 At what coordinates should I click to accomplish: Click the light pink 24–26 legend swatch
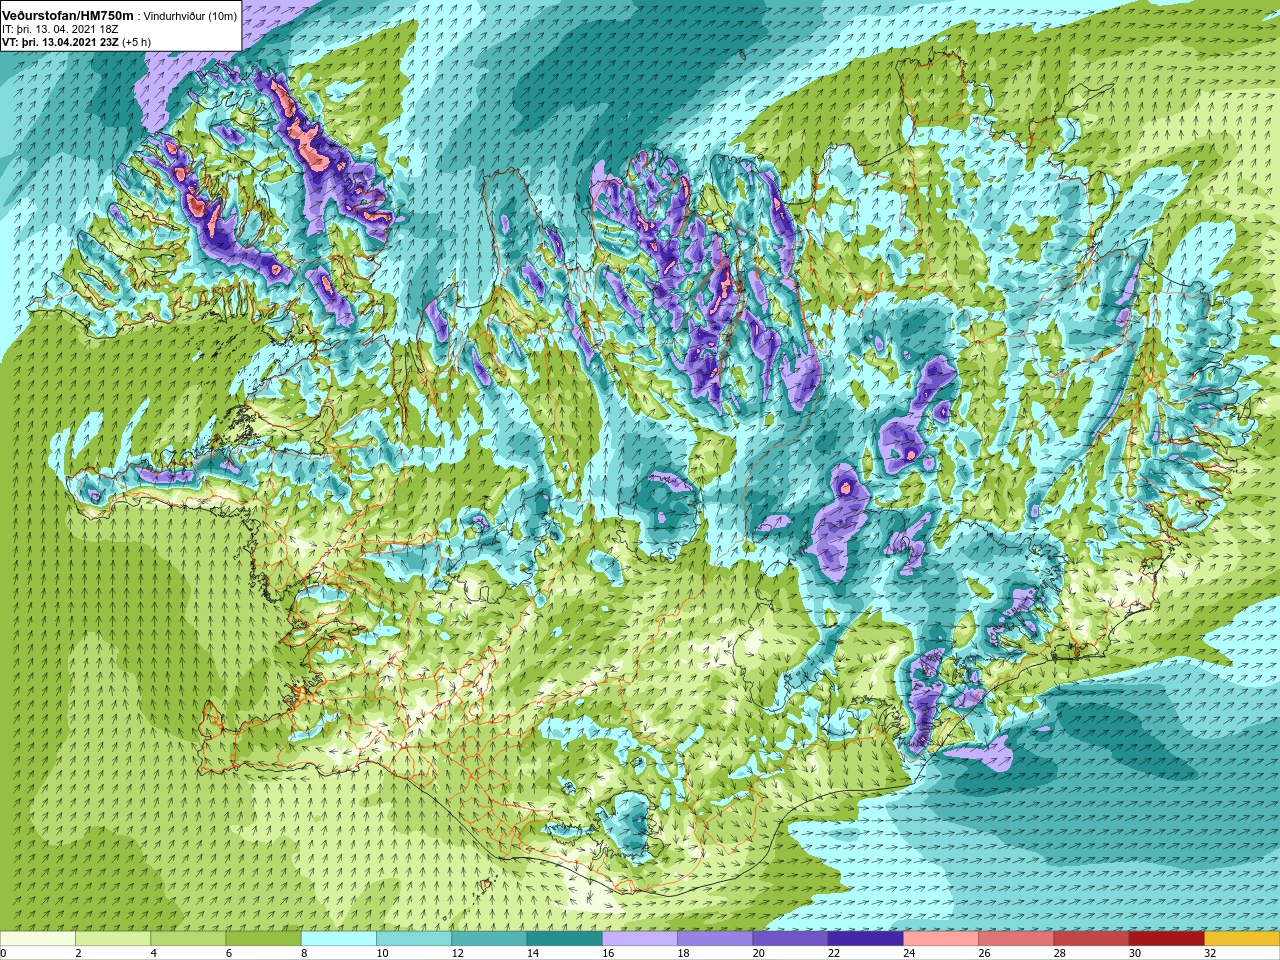(941, 939)
